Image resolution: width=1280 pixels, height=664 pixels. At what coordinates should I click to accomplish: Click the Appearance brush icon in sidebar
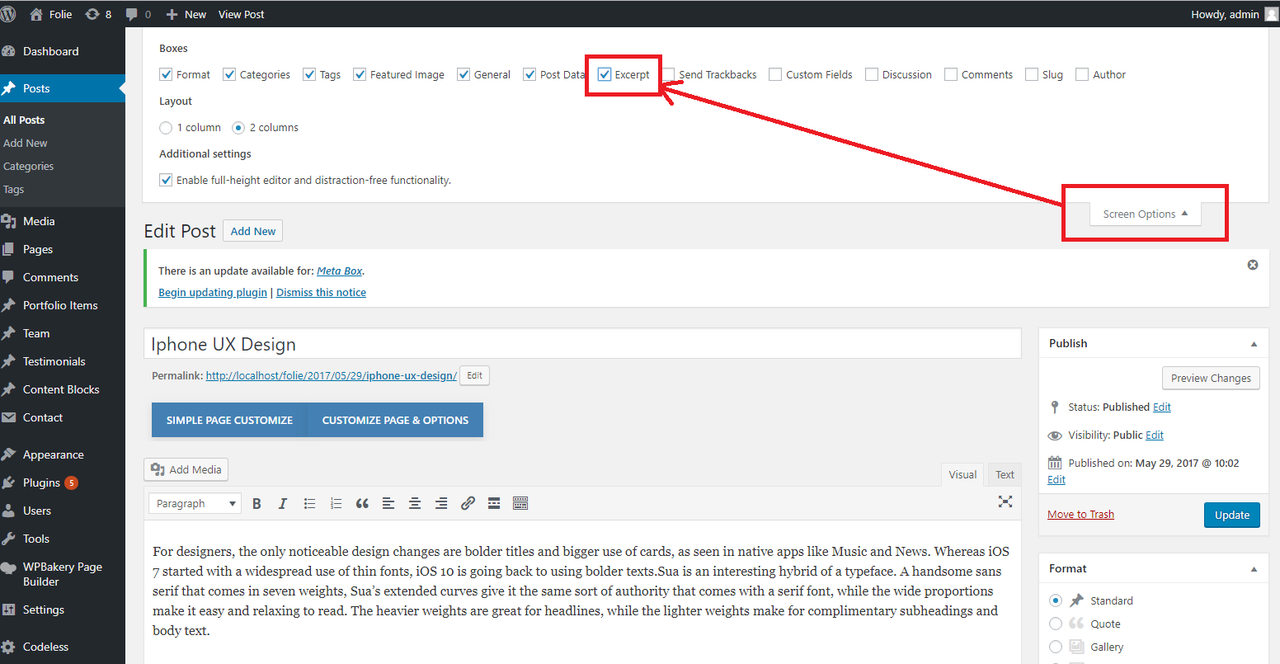pyautogui.click(x=10, y=454)
